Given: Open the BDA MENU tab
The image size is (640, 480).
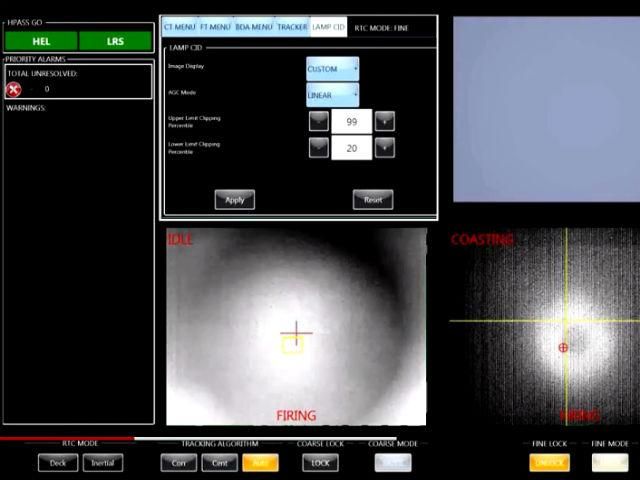Looking at the screenshot, I should (x=253, y=27).
